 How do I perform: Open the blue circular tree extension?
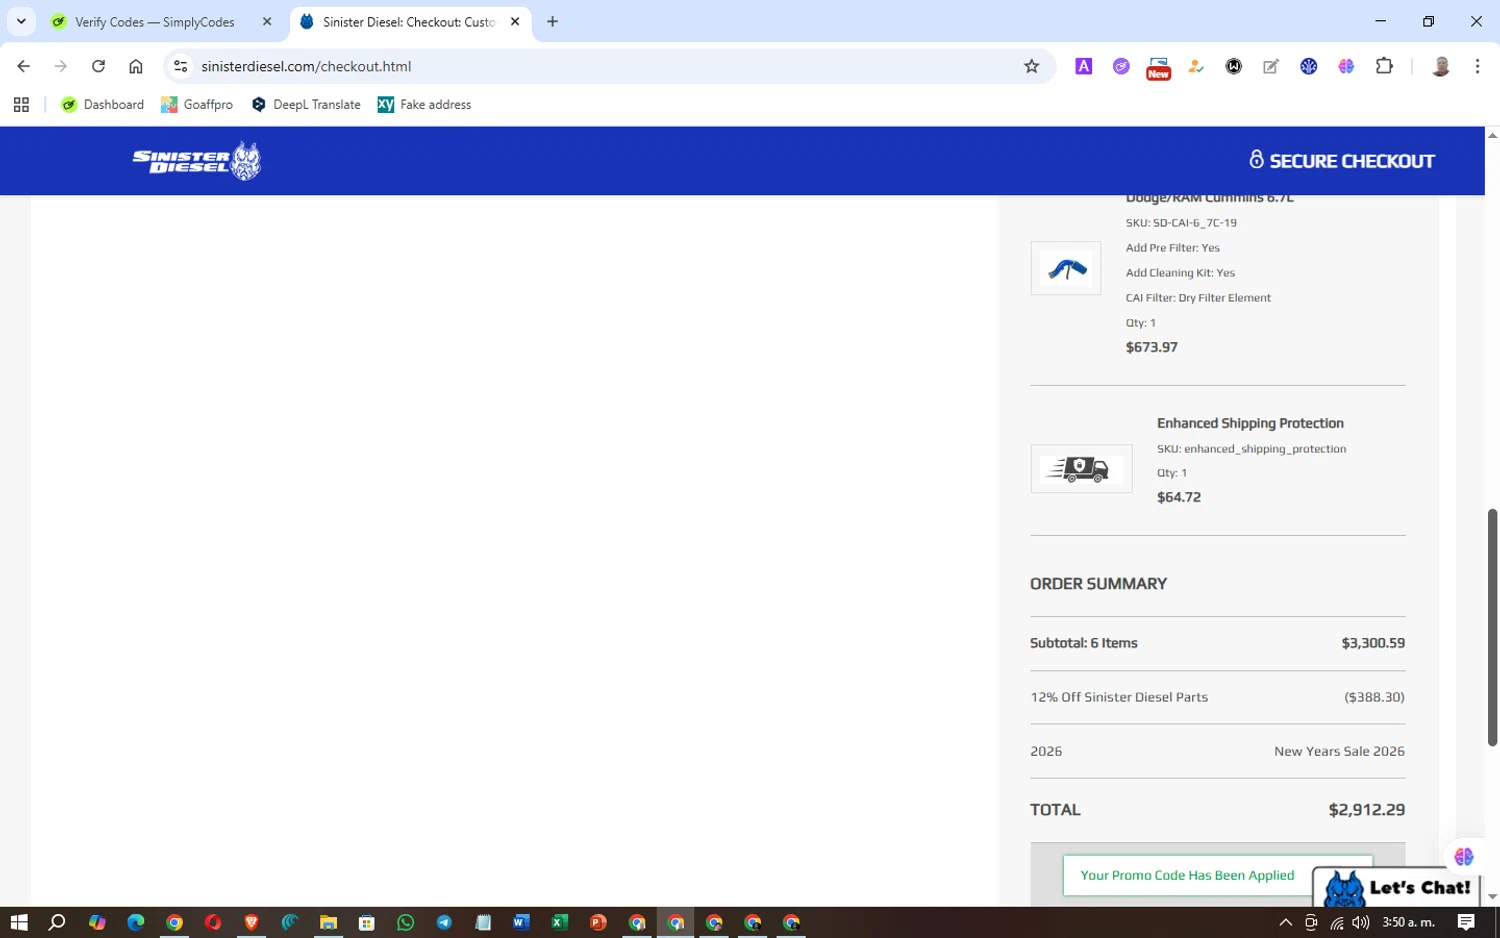pos(1308,66)
